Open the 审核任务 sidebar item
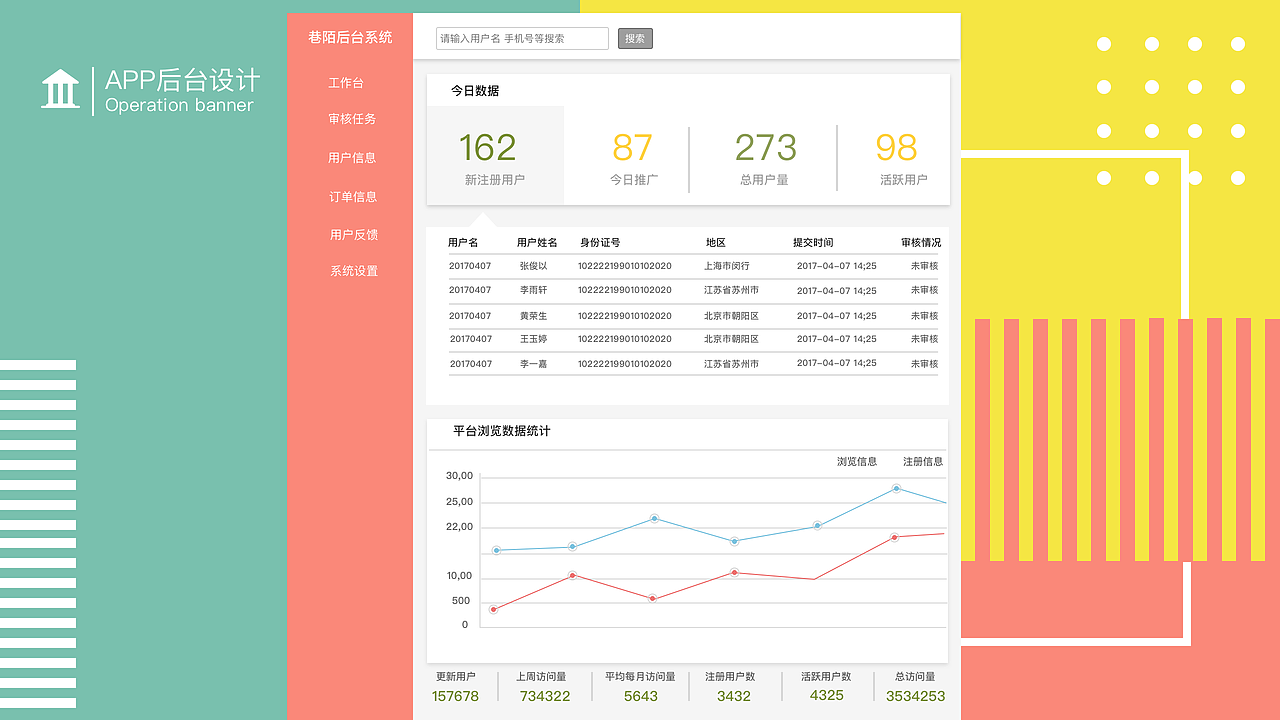 (352, 119)
